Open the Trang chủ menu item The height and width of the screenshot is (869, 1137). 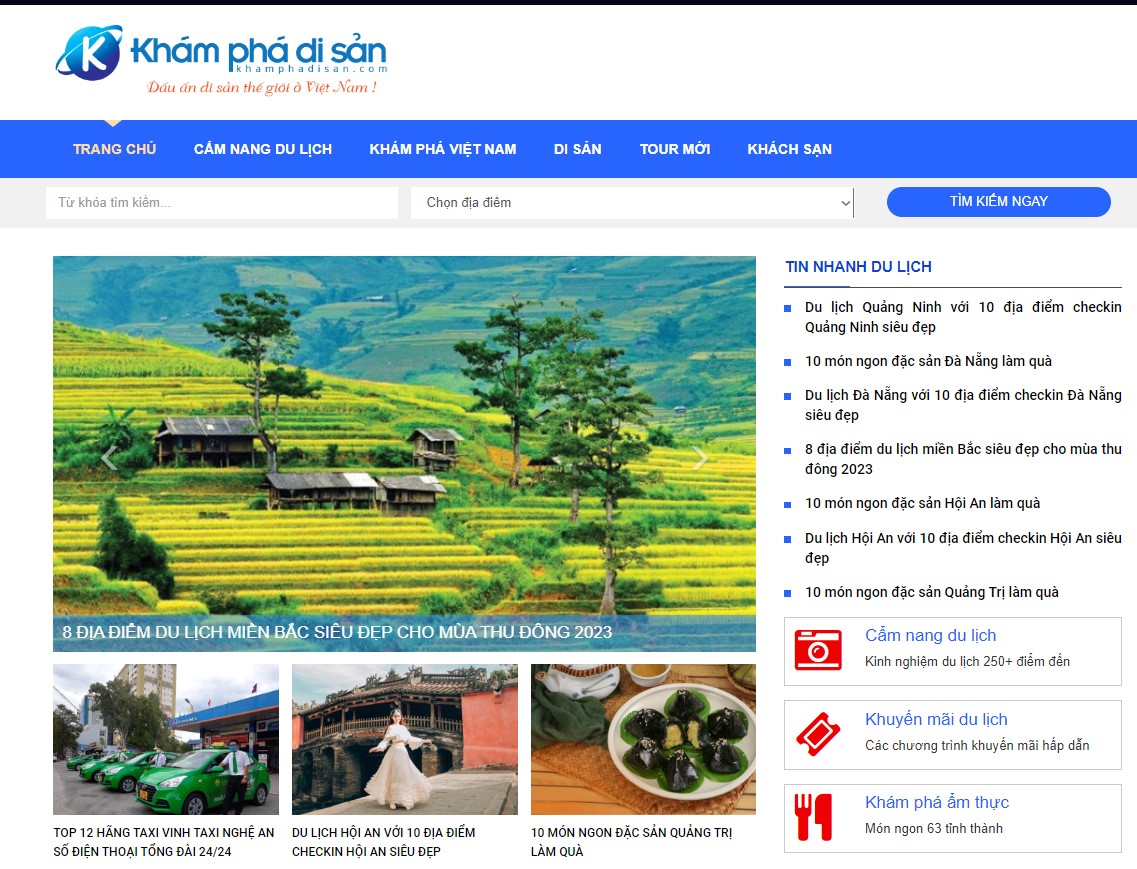pos(115,149)
